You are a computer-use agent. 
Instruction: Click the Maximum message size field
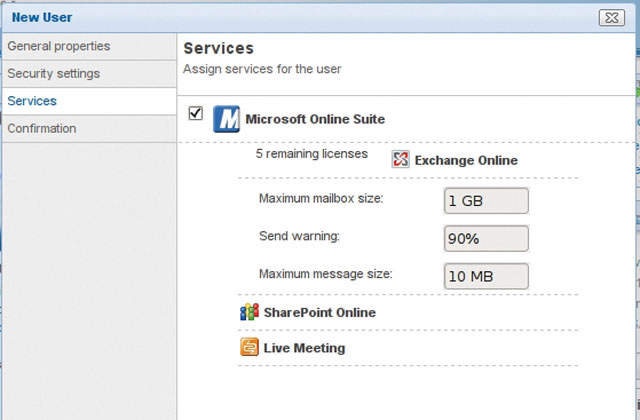[486, 276]
